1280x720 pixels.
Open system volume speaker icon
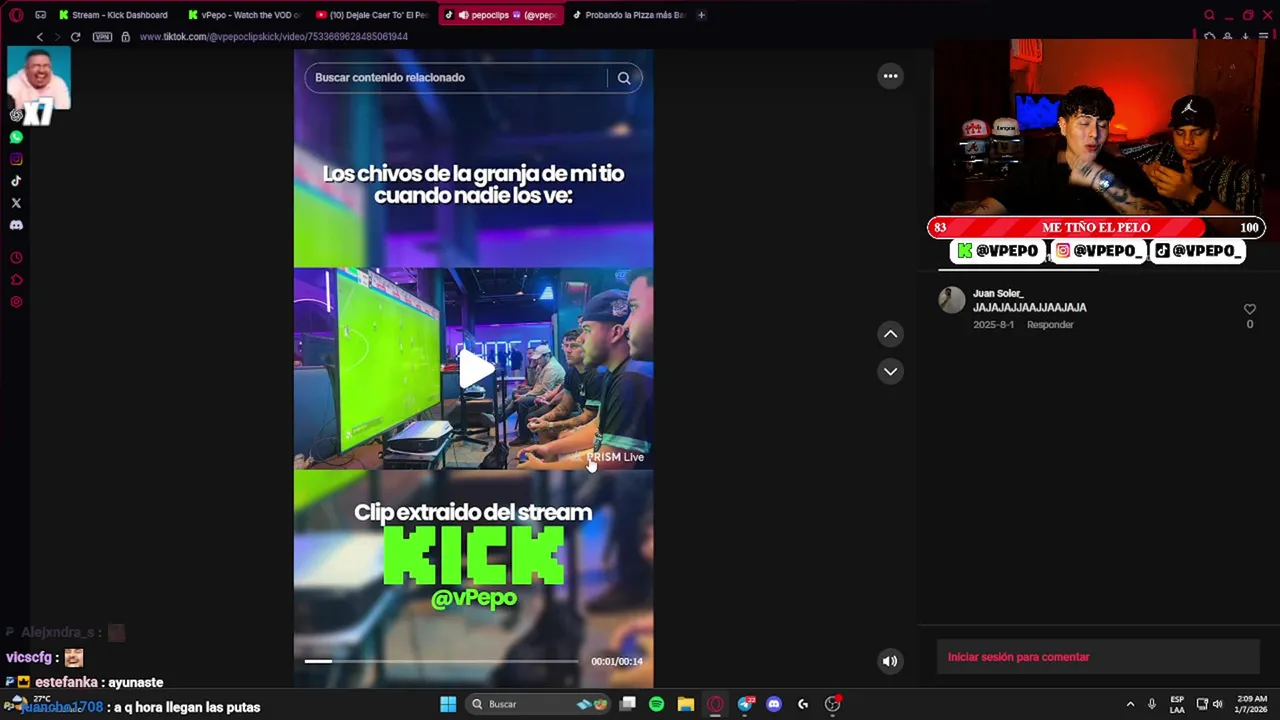point(1217,704)
